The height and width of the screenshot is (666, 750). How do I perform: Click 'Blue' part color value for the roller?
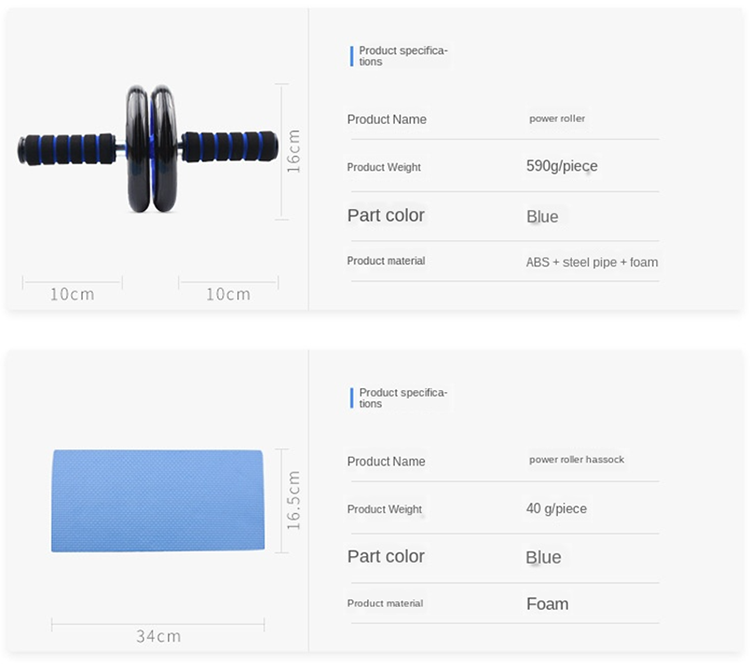coord(542,217)
